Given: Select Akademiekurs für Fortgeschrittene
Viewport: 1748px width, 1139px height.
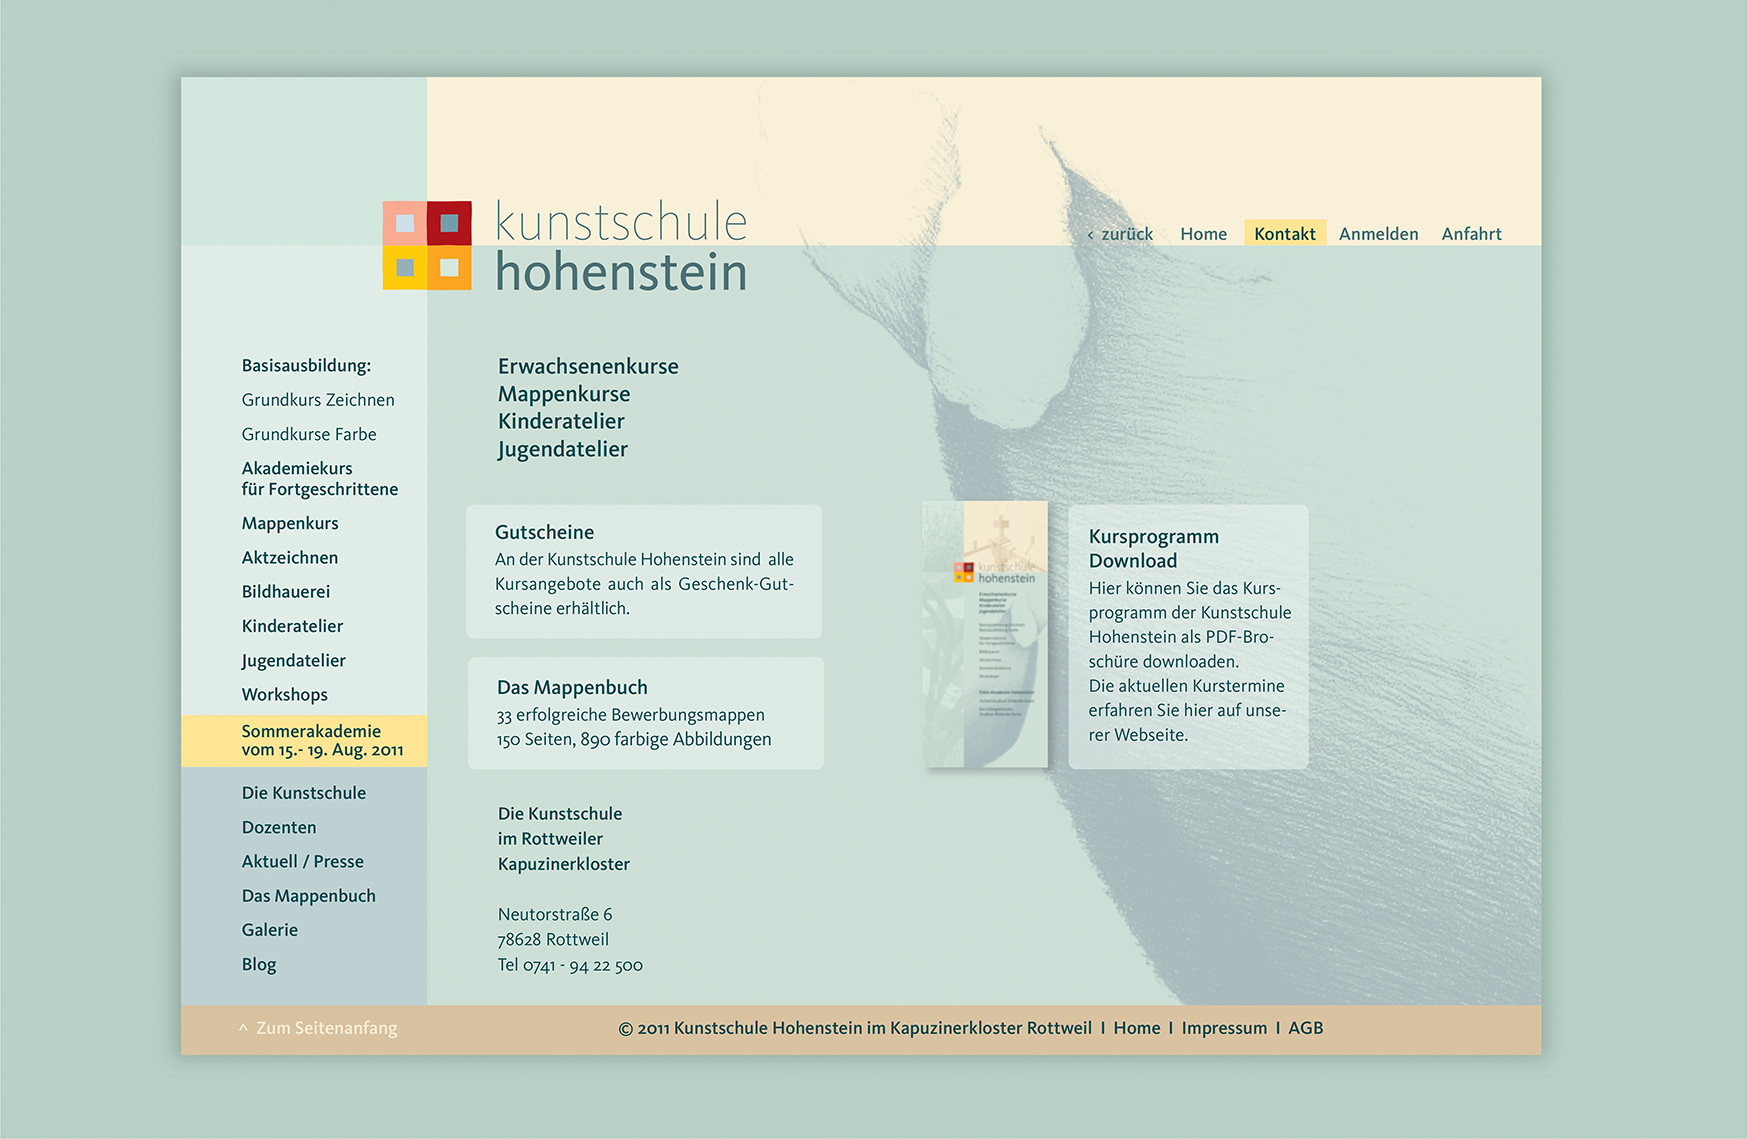Looking at the screenshot, I should click(x=319, y=479).
